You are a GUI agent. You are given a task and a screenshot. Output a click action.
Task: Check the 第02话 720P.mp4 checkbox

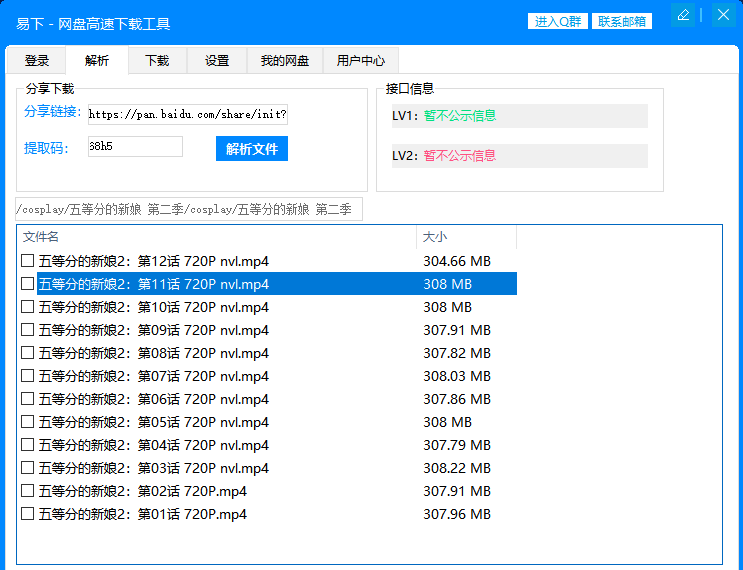[27, 490]
